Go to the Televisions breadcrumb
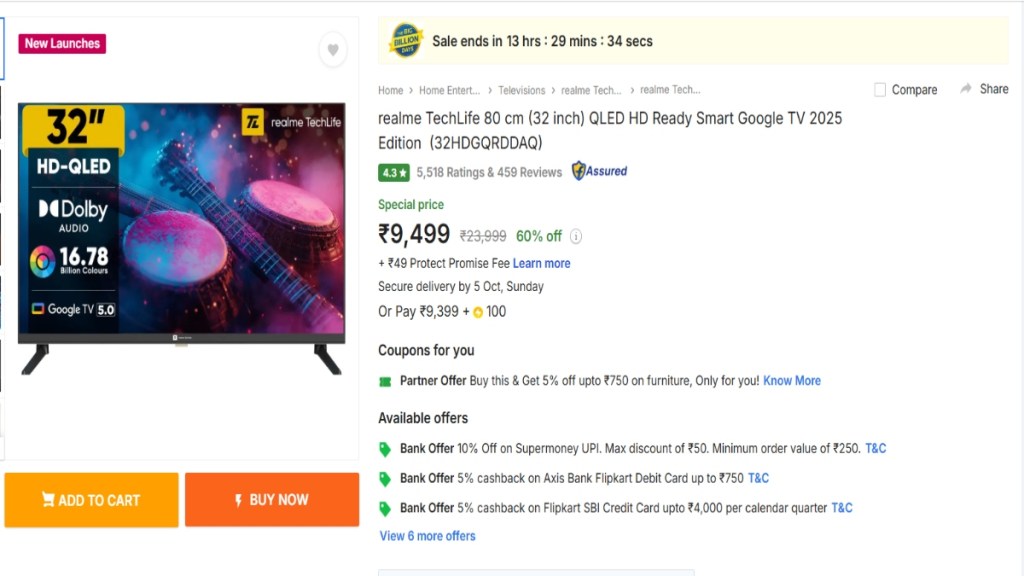This screenshot has height=576, width=1024. 521,90
